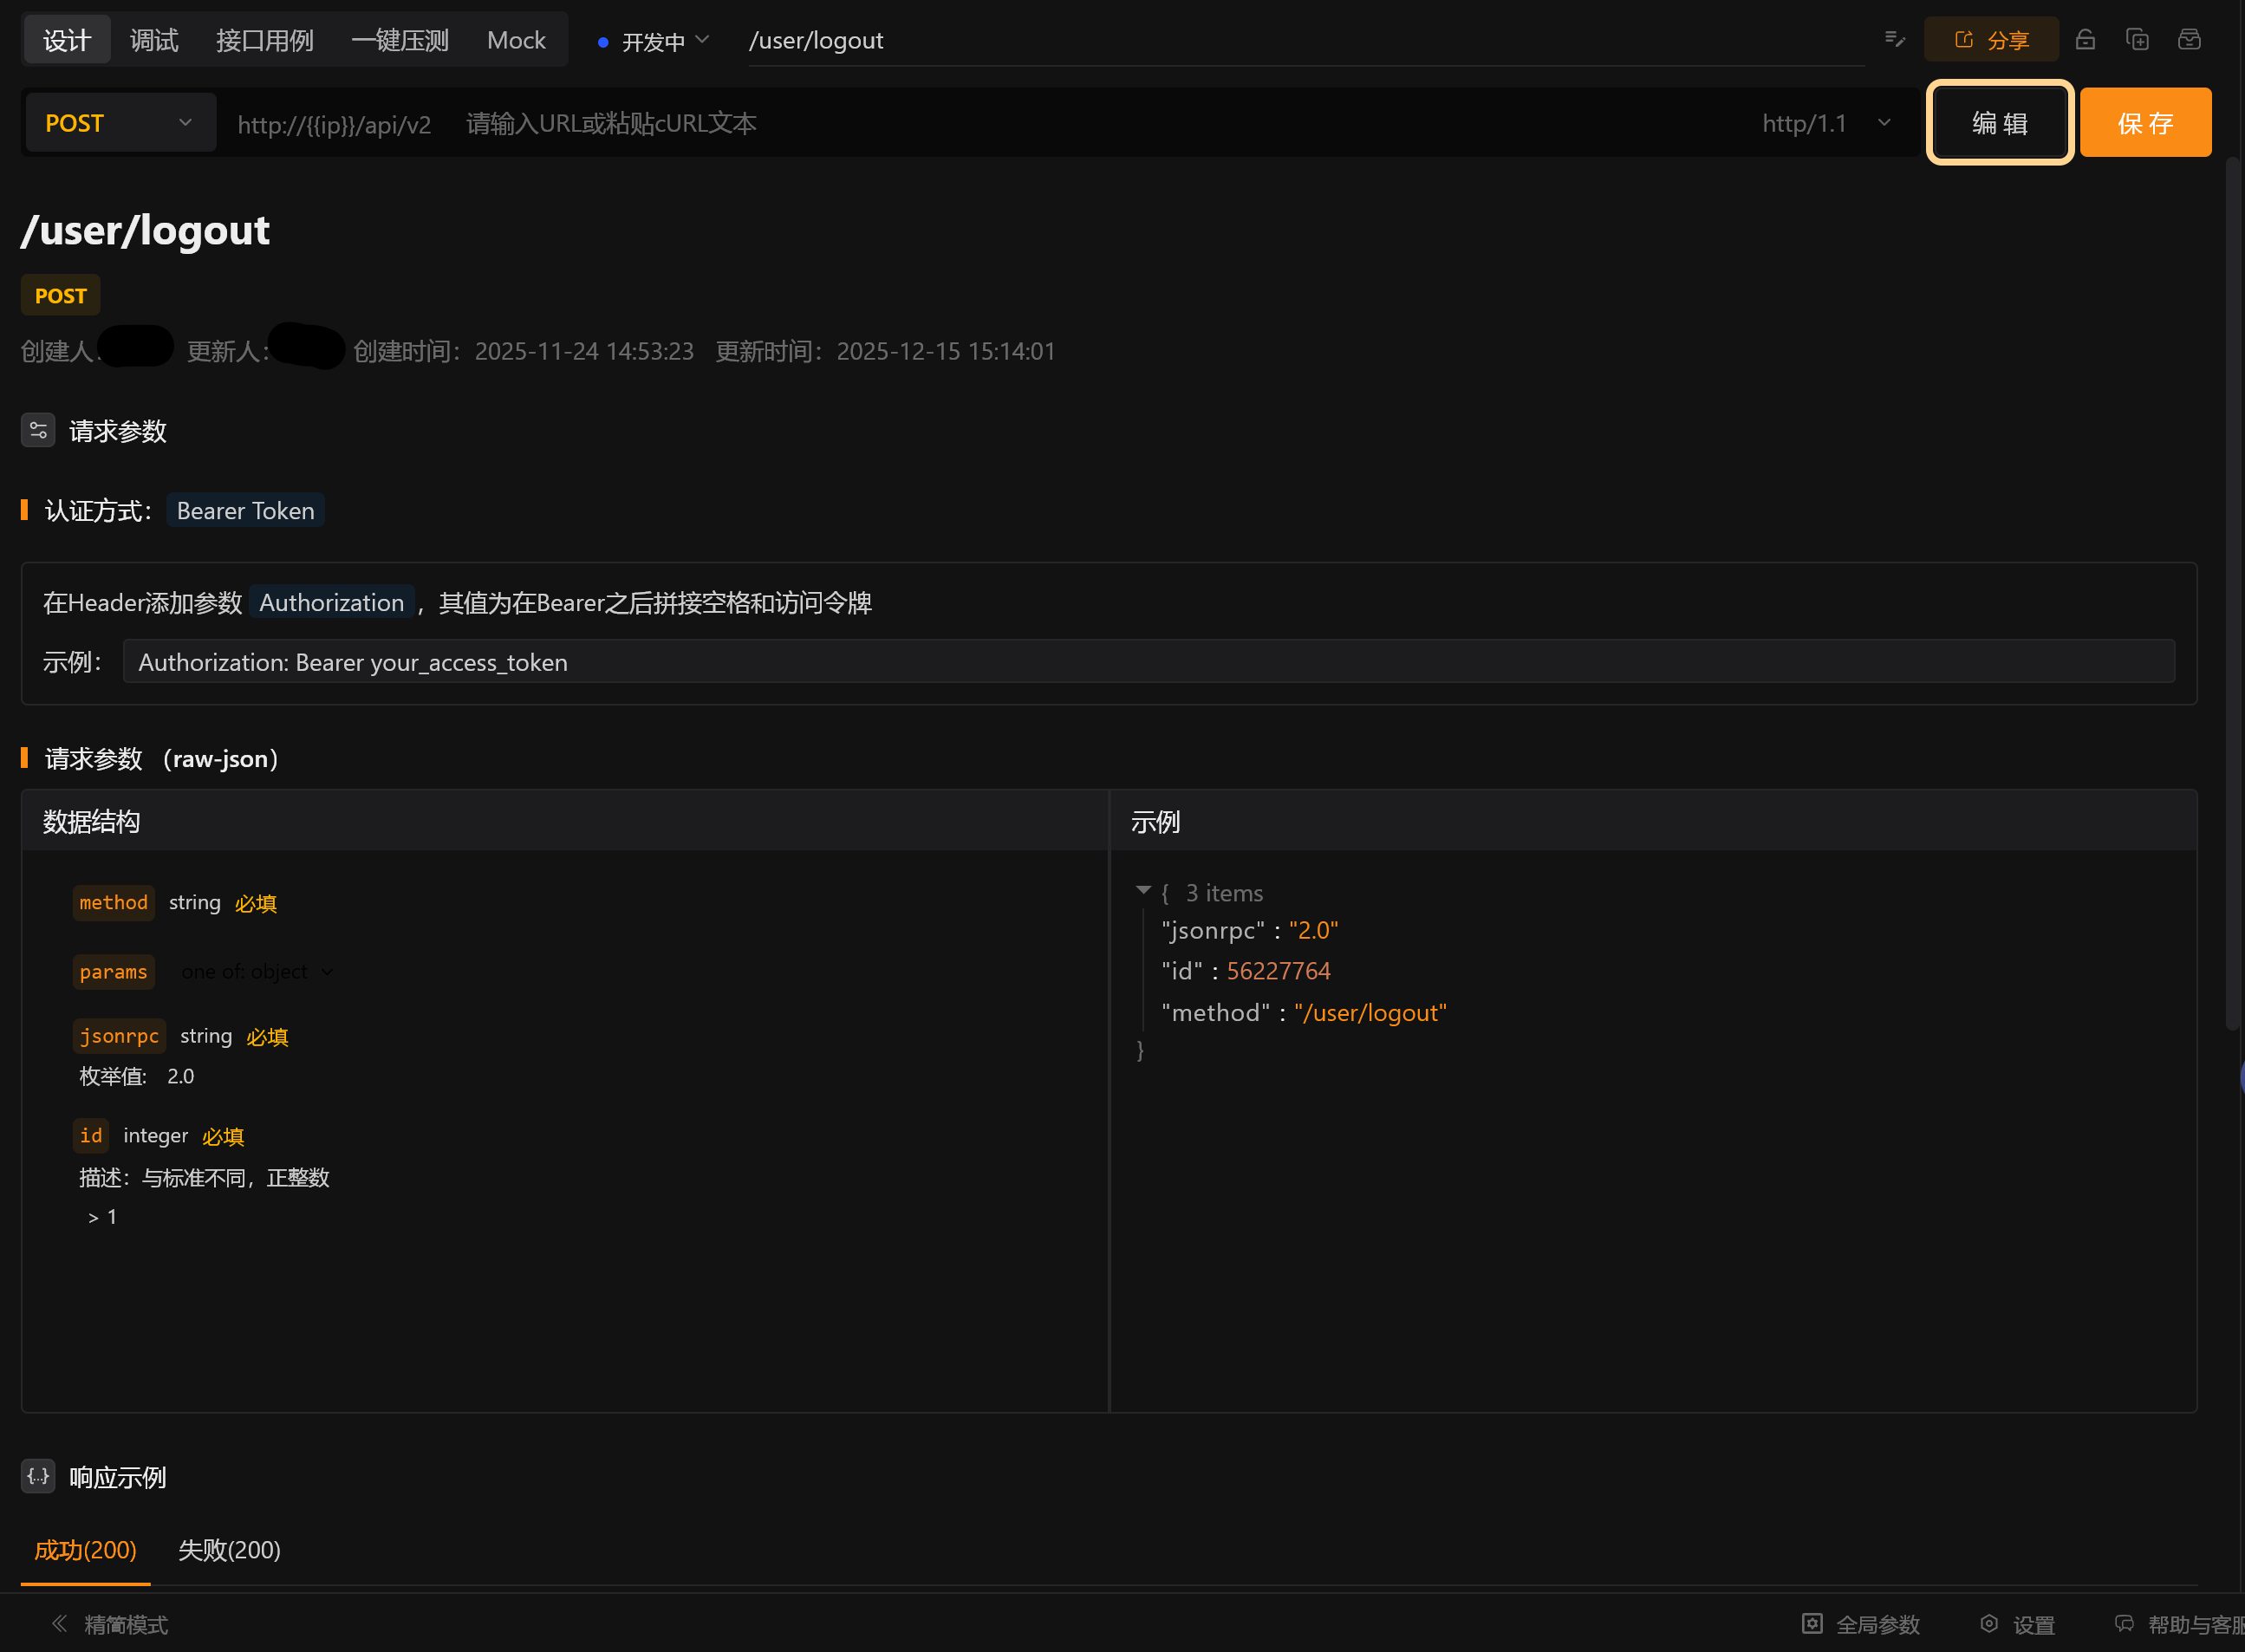Click the response example braces icon
Image resolution: width=2245 pixels, height=1652 pixels.
38,1477
